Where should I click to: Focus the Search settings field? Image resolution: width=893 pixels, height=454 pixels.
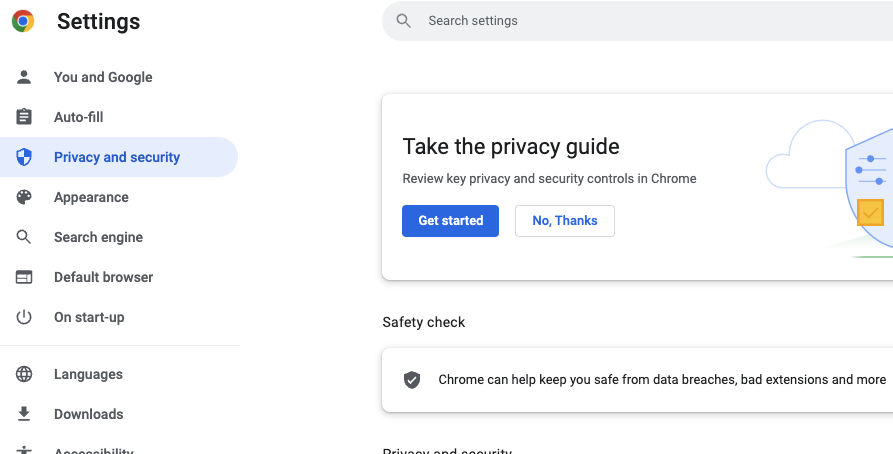pos(637,21)
